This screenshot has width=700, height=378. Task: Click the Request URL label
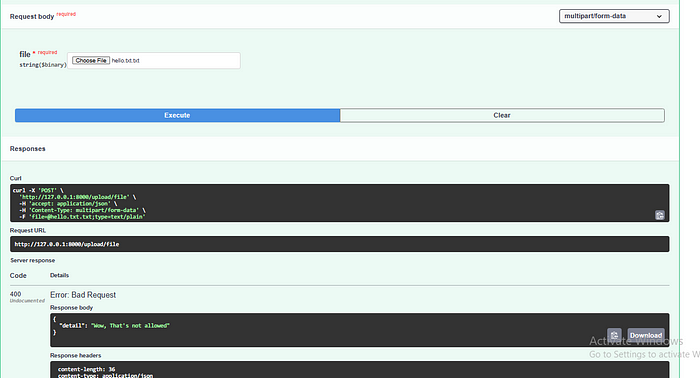28,230
